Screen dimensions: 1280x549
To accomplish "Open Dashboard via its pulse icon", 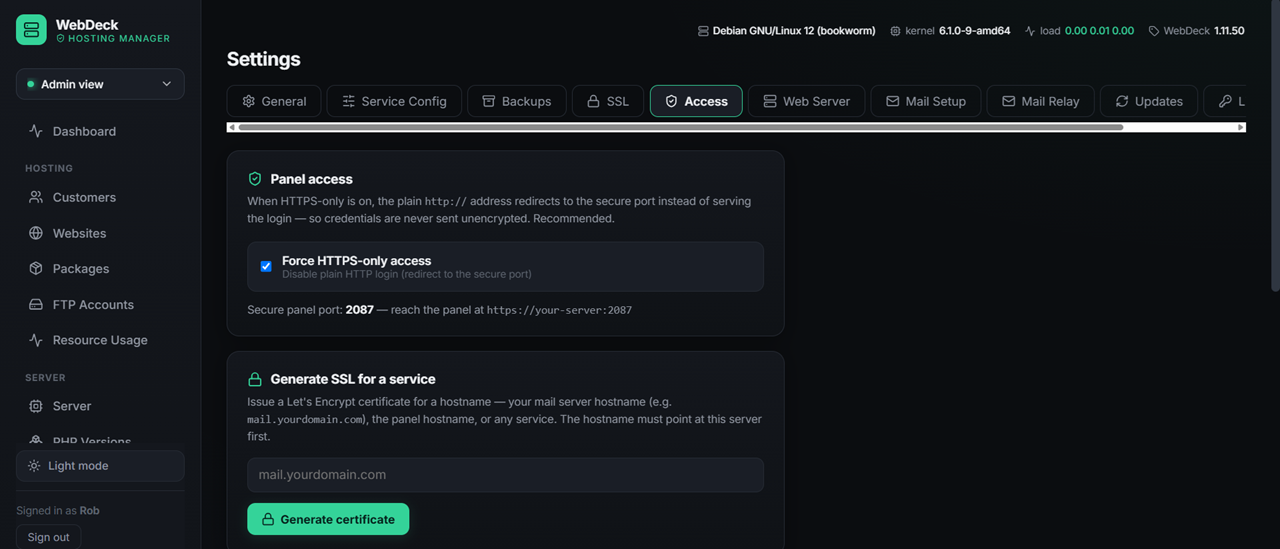I will tap(36, 131).
